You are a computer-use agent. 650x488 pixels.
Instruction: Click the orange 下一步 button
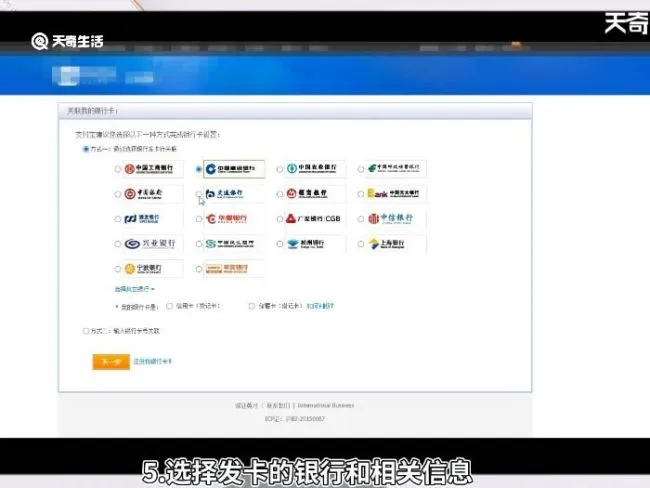click(111, 362)
